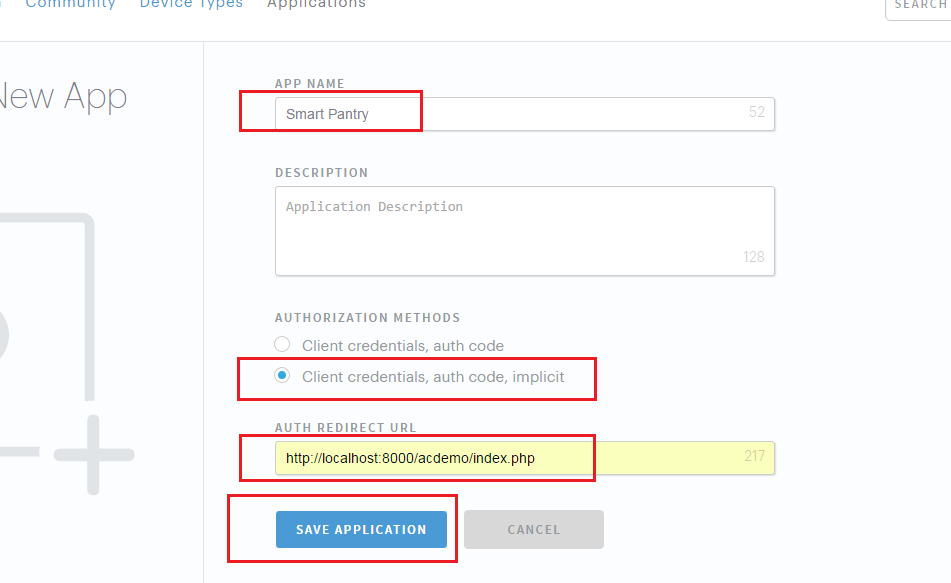951x583 pixels.
Task: Click the AUTHORIZATION METHODS section label
Action: click(x=368, y=318)
